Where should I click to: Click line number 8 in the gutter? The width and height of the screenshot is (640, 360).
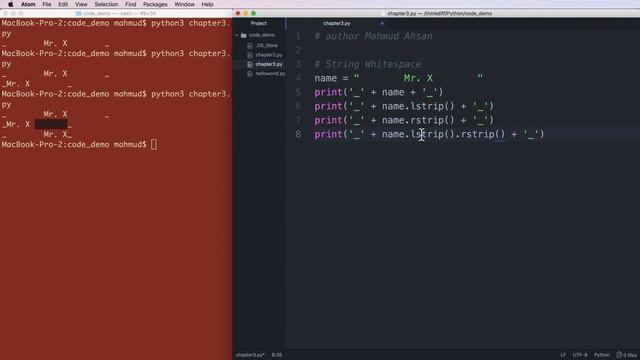299,134
